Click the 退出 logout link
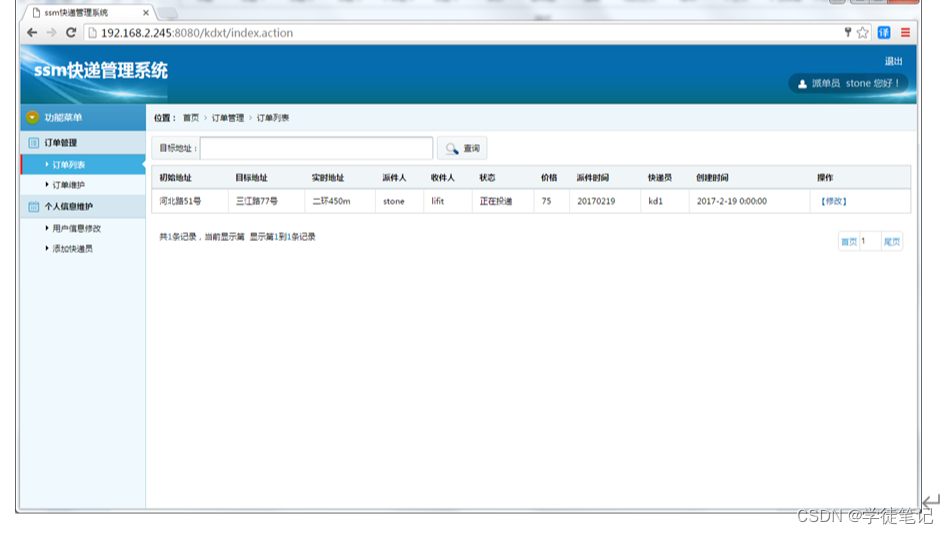 click(893, 61)
